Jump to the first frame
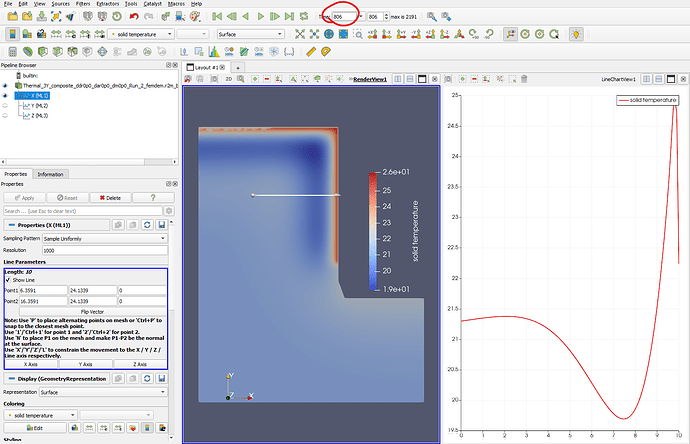Image resolution: width=690 pixels, height=444 pixels. [x=219, y=17]
